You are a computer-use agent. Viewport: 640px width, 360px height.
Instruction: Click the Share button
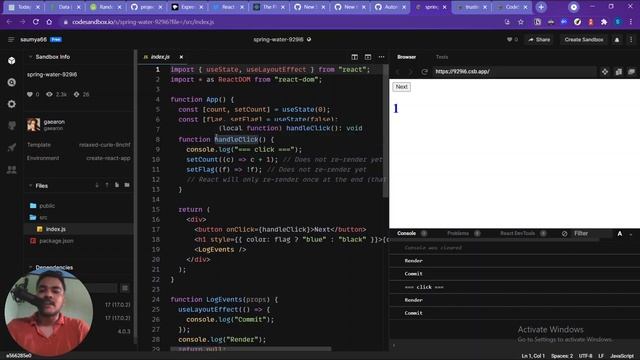539,40
